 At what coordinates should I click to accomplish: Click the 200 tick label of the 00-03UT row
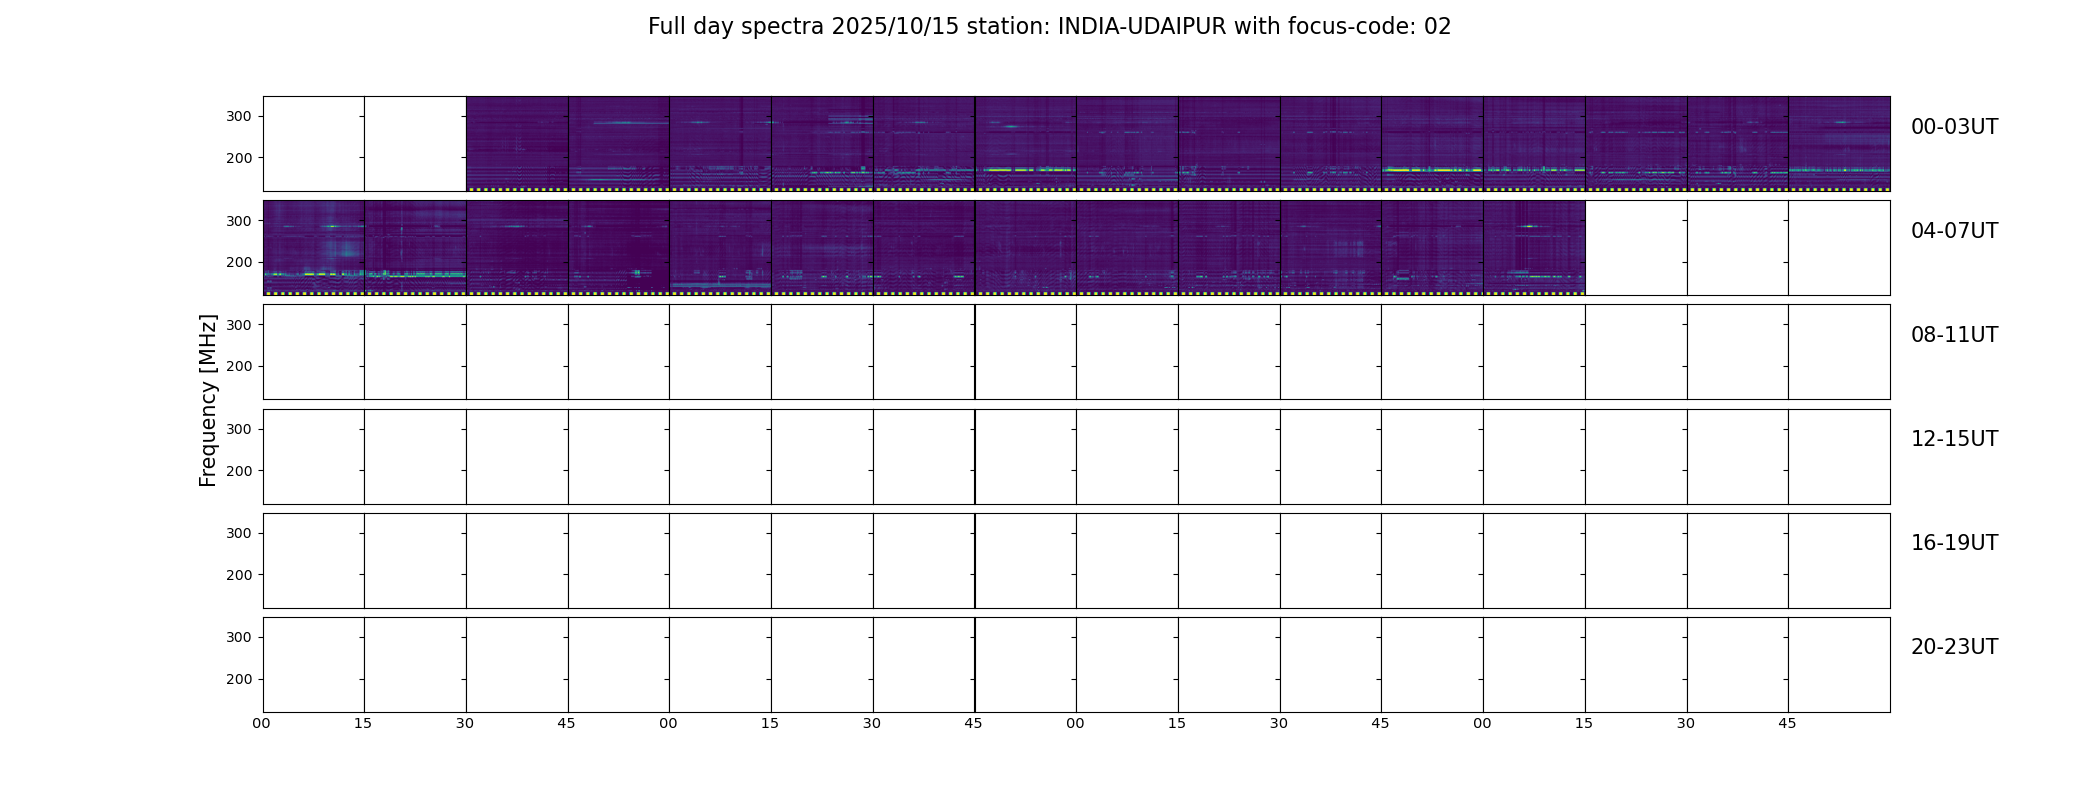pyautogui.click(x=239, y=158)
